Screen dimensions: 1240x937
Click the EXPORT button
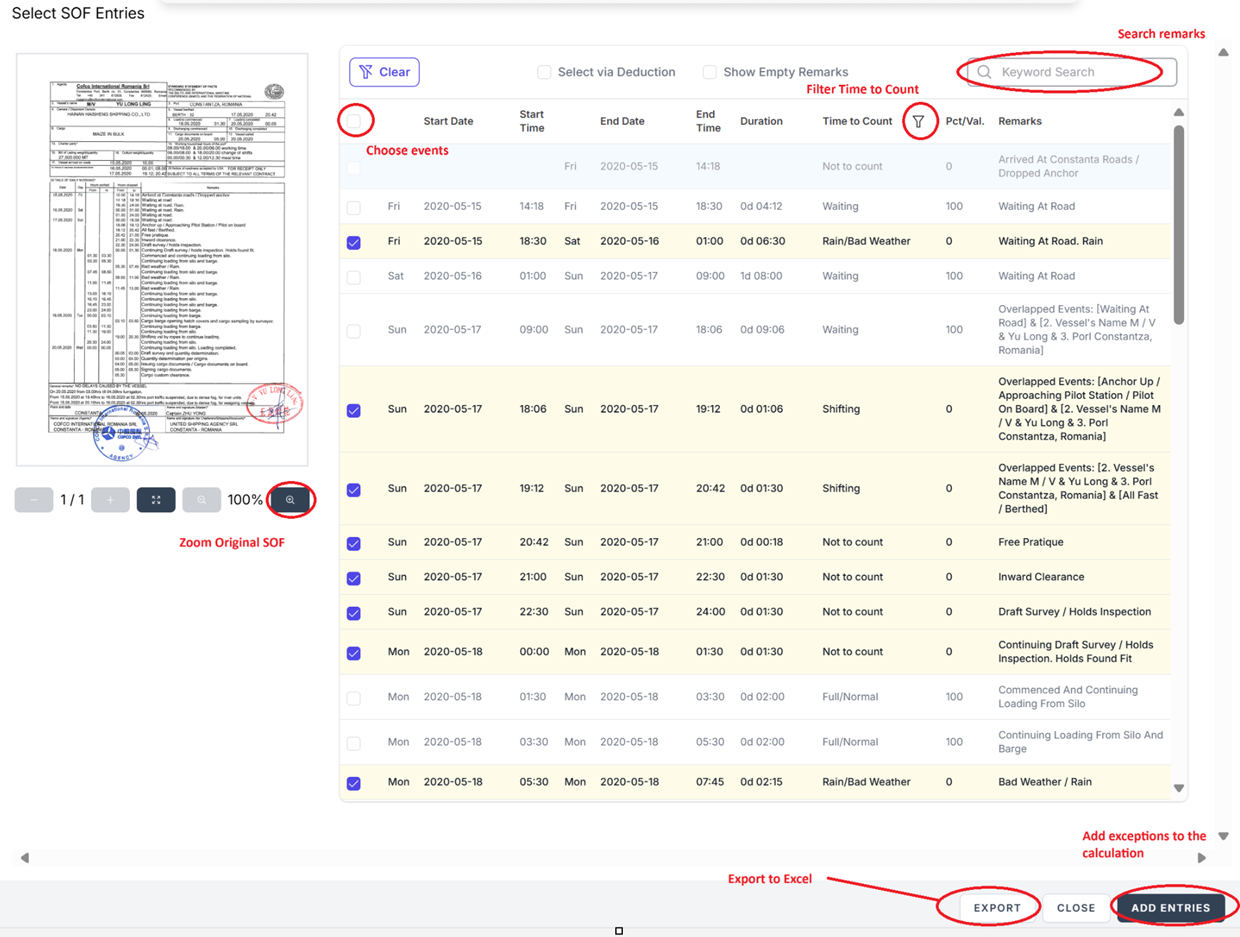pos(997,908)
